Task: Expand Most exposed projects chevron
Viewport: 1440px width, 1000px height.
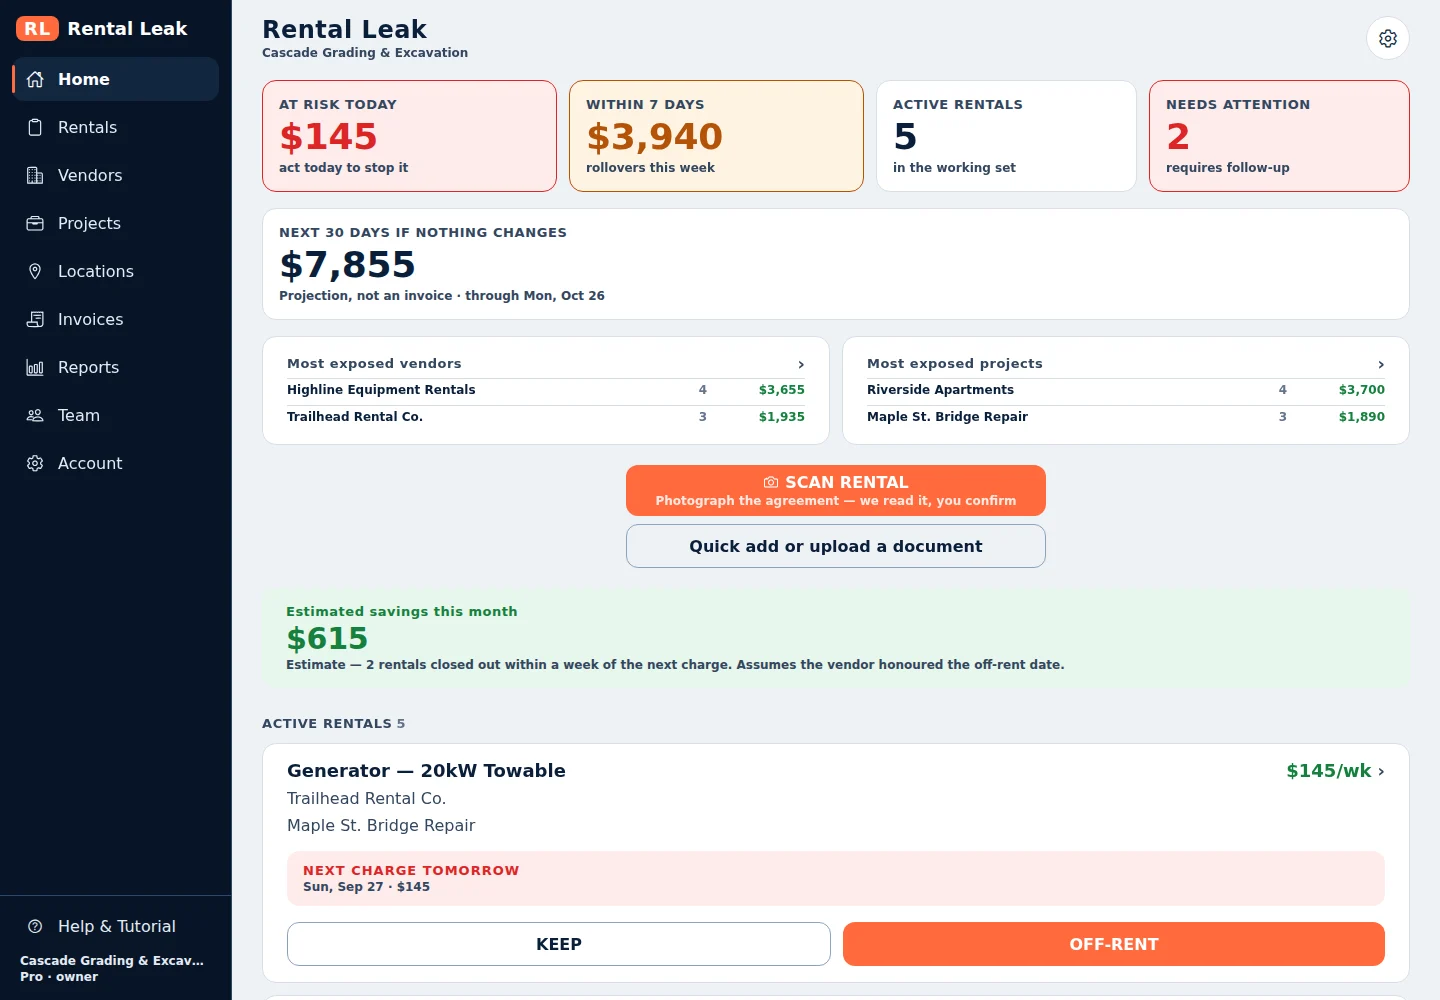Action: tap(1381, 364)
